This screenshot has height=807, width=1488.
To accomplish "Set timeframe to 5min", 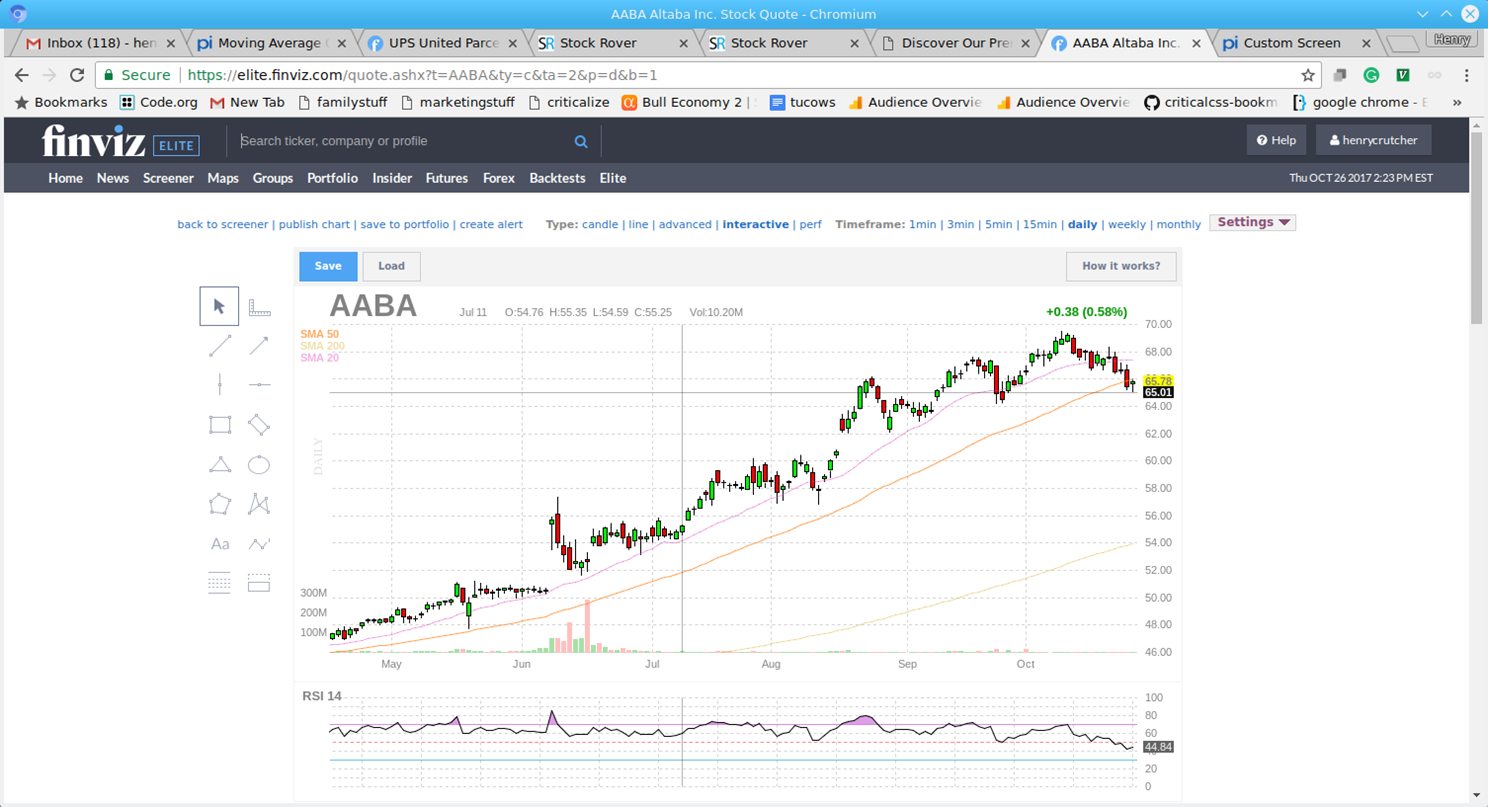I will pyautogui.click(x=999, y=224).
